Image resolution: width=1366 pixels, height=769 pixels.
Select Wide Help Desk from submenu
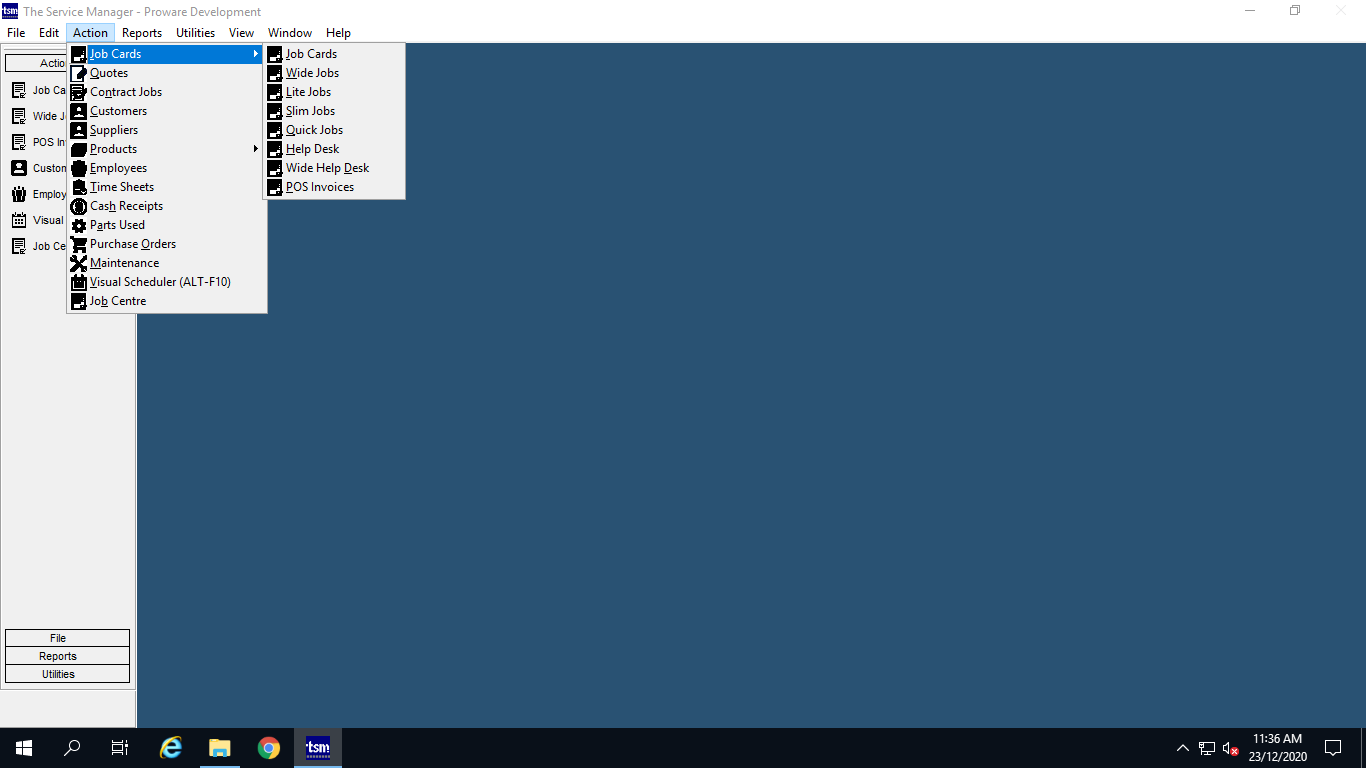click(327, 168)
